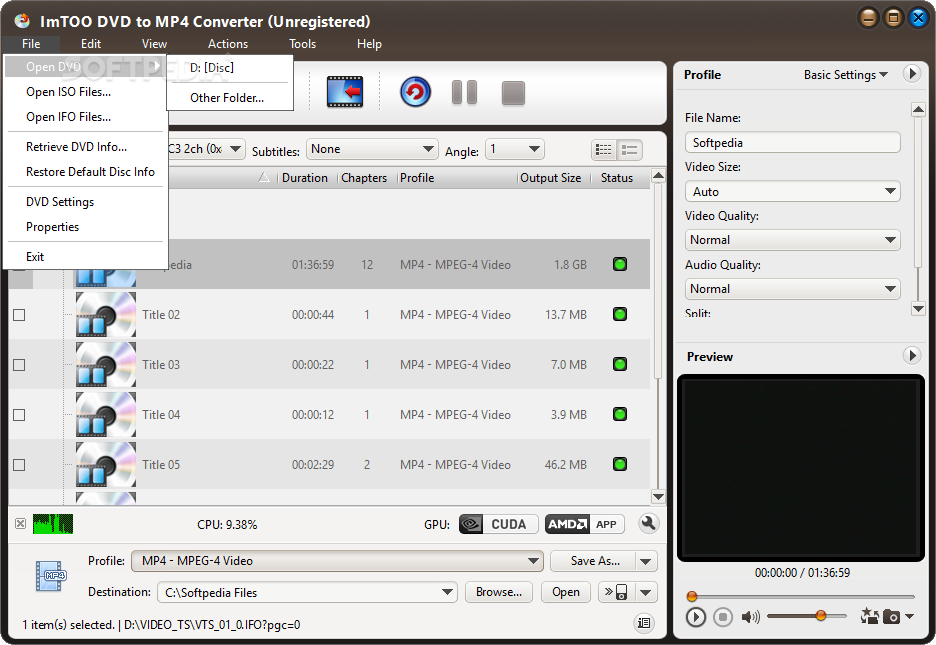Click the preview seek slider handle
Viewport: 936px width, 645px height.
(692, 595)
